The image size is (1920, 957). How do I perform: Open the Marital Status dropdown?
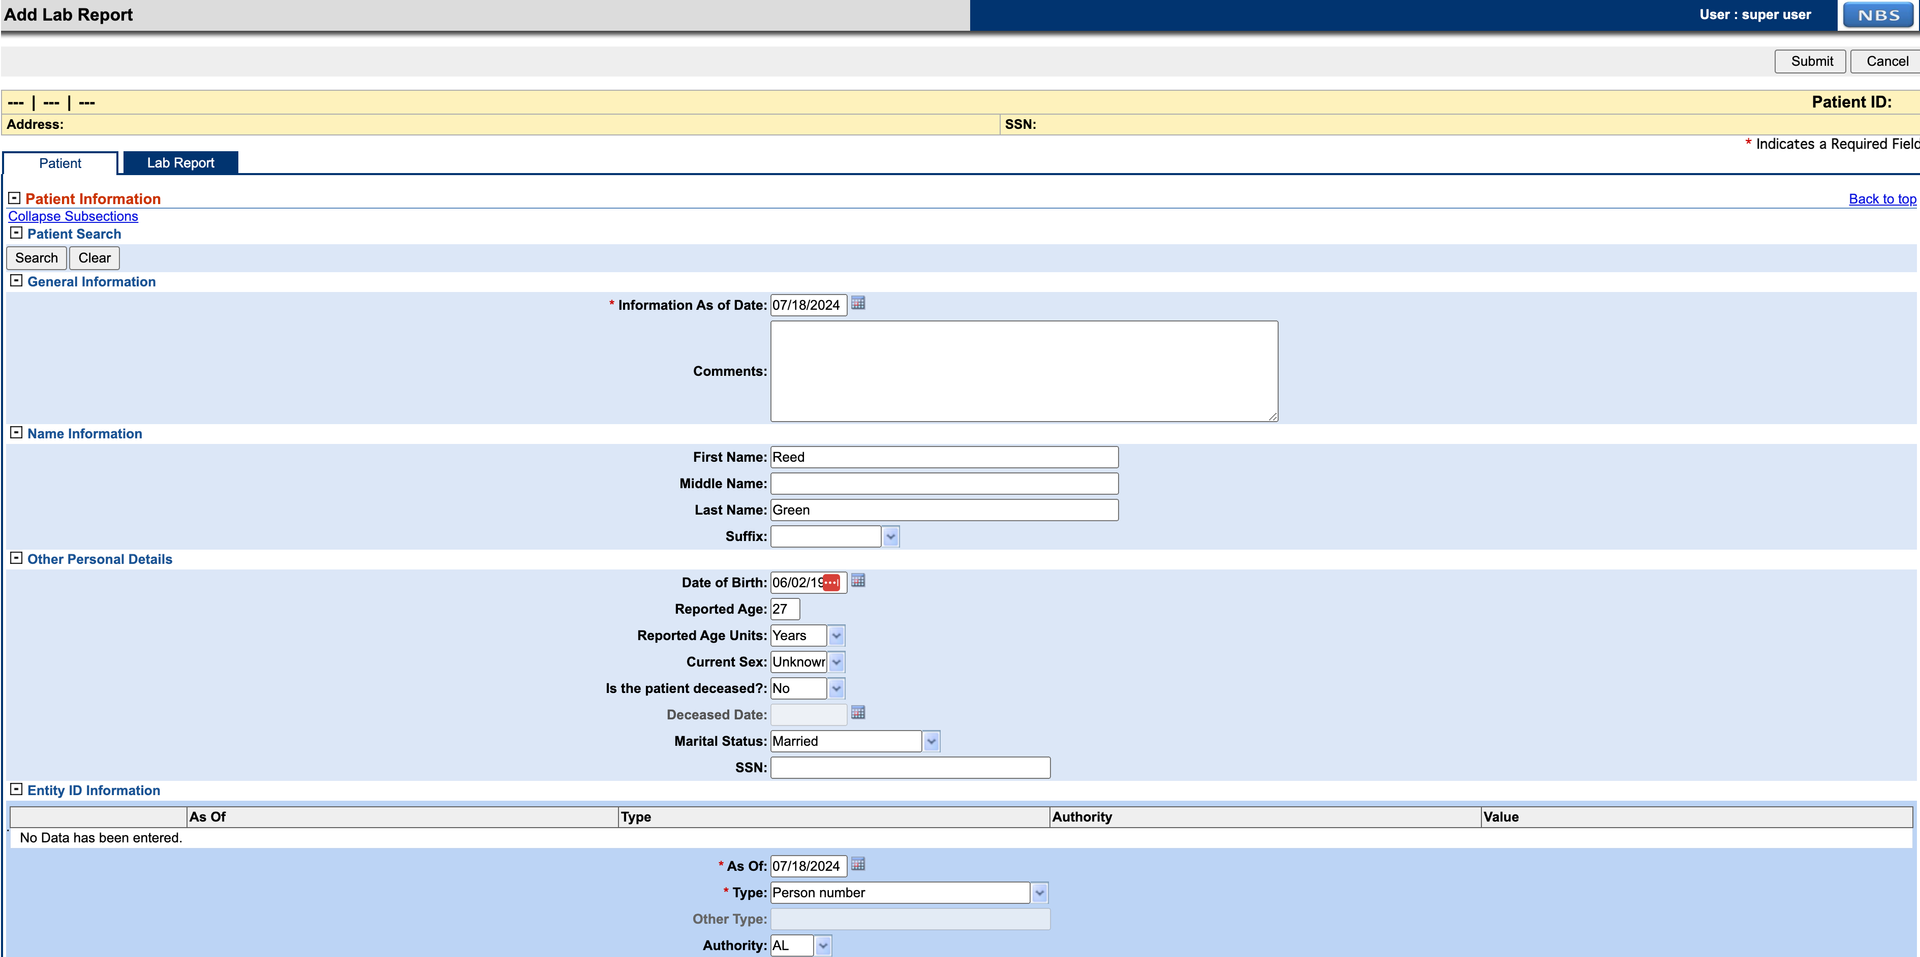tap(931, 741)
